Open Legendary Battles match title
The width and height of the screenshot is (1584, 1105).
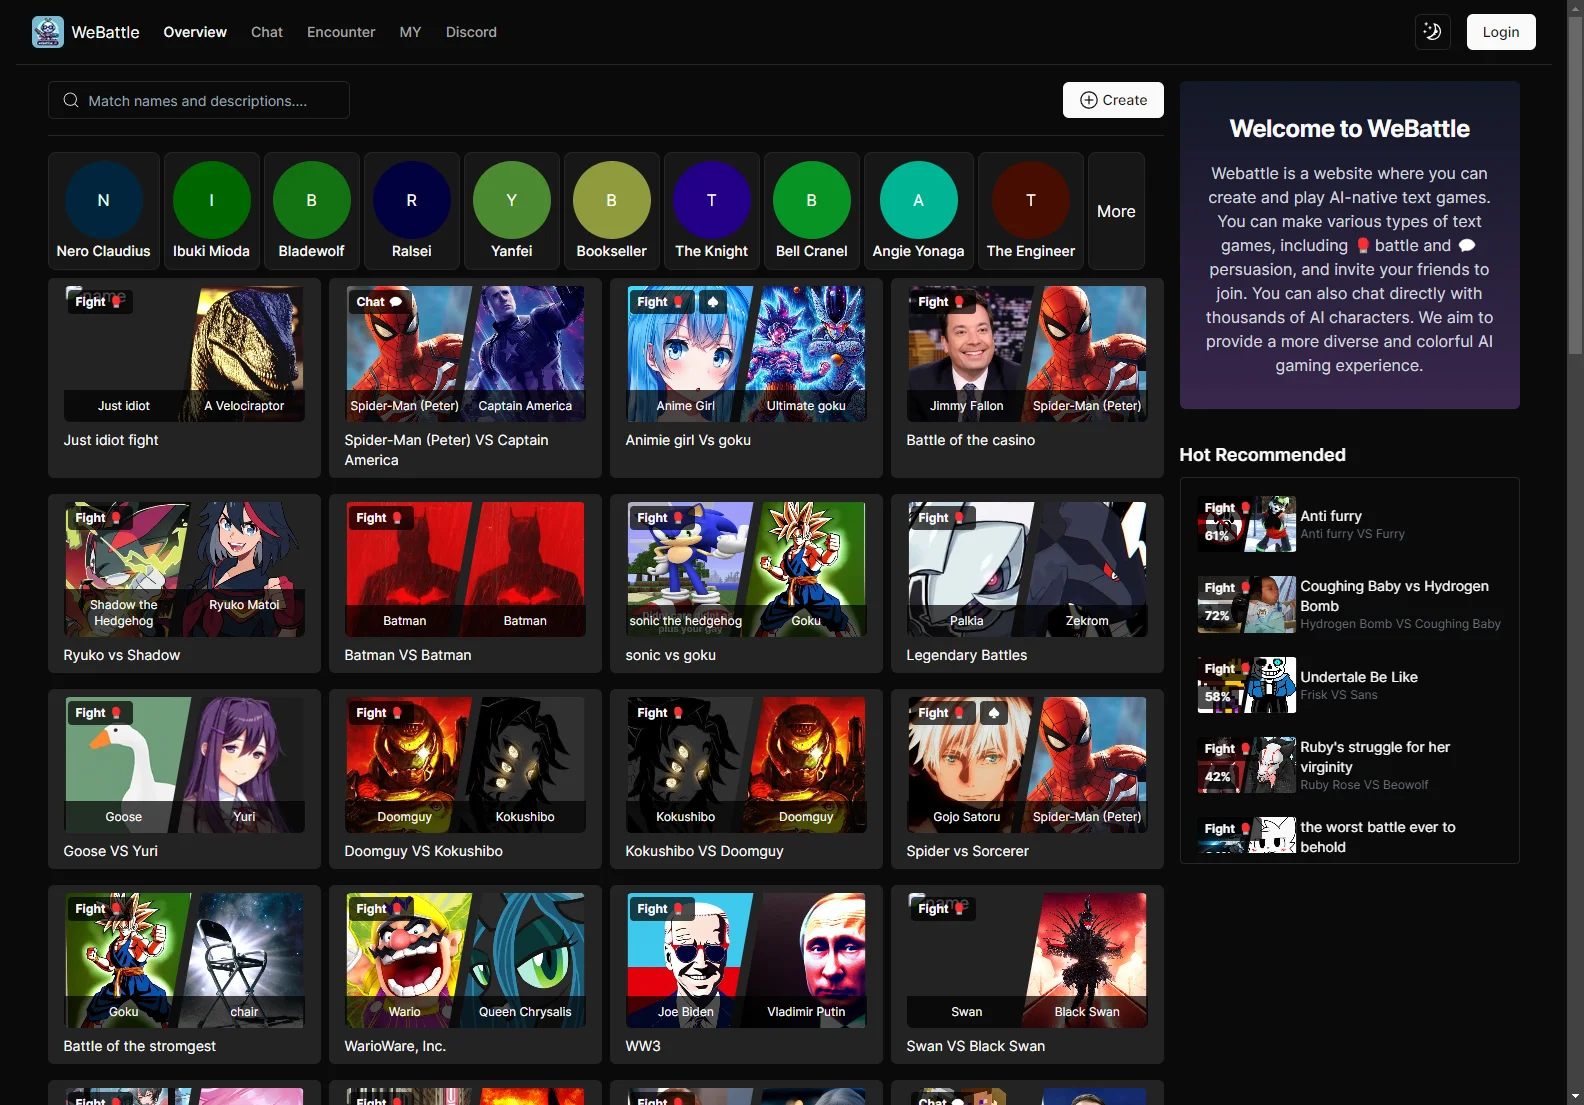pos(966,655)
